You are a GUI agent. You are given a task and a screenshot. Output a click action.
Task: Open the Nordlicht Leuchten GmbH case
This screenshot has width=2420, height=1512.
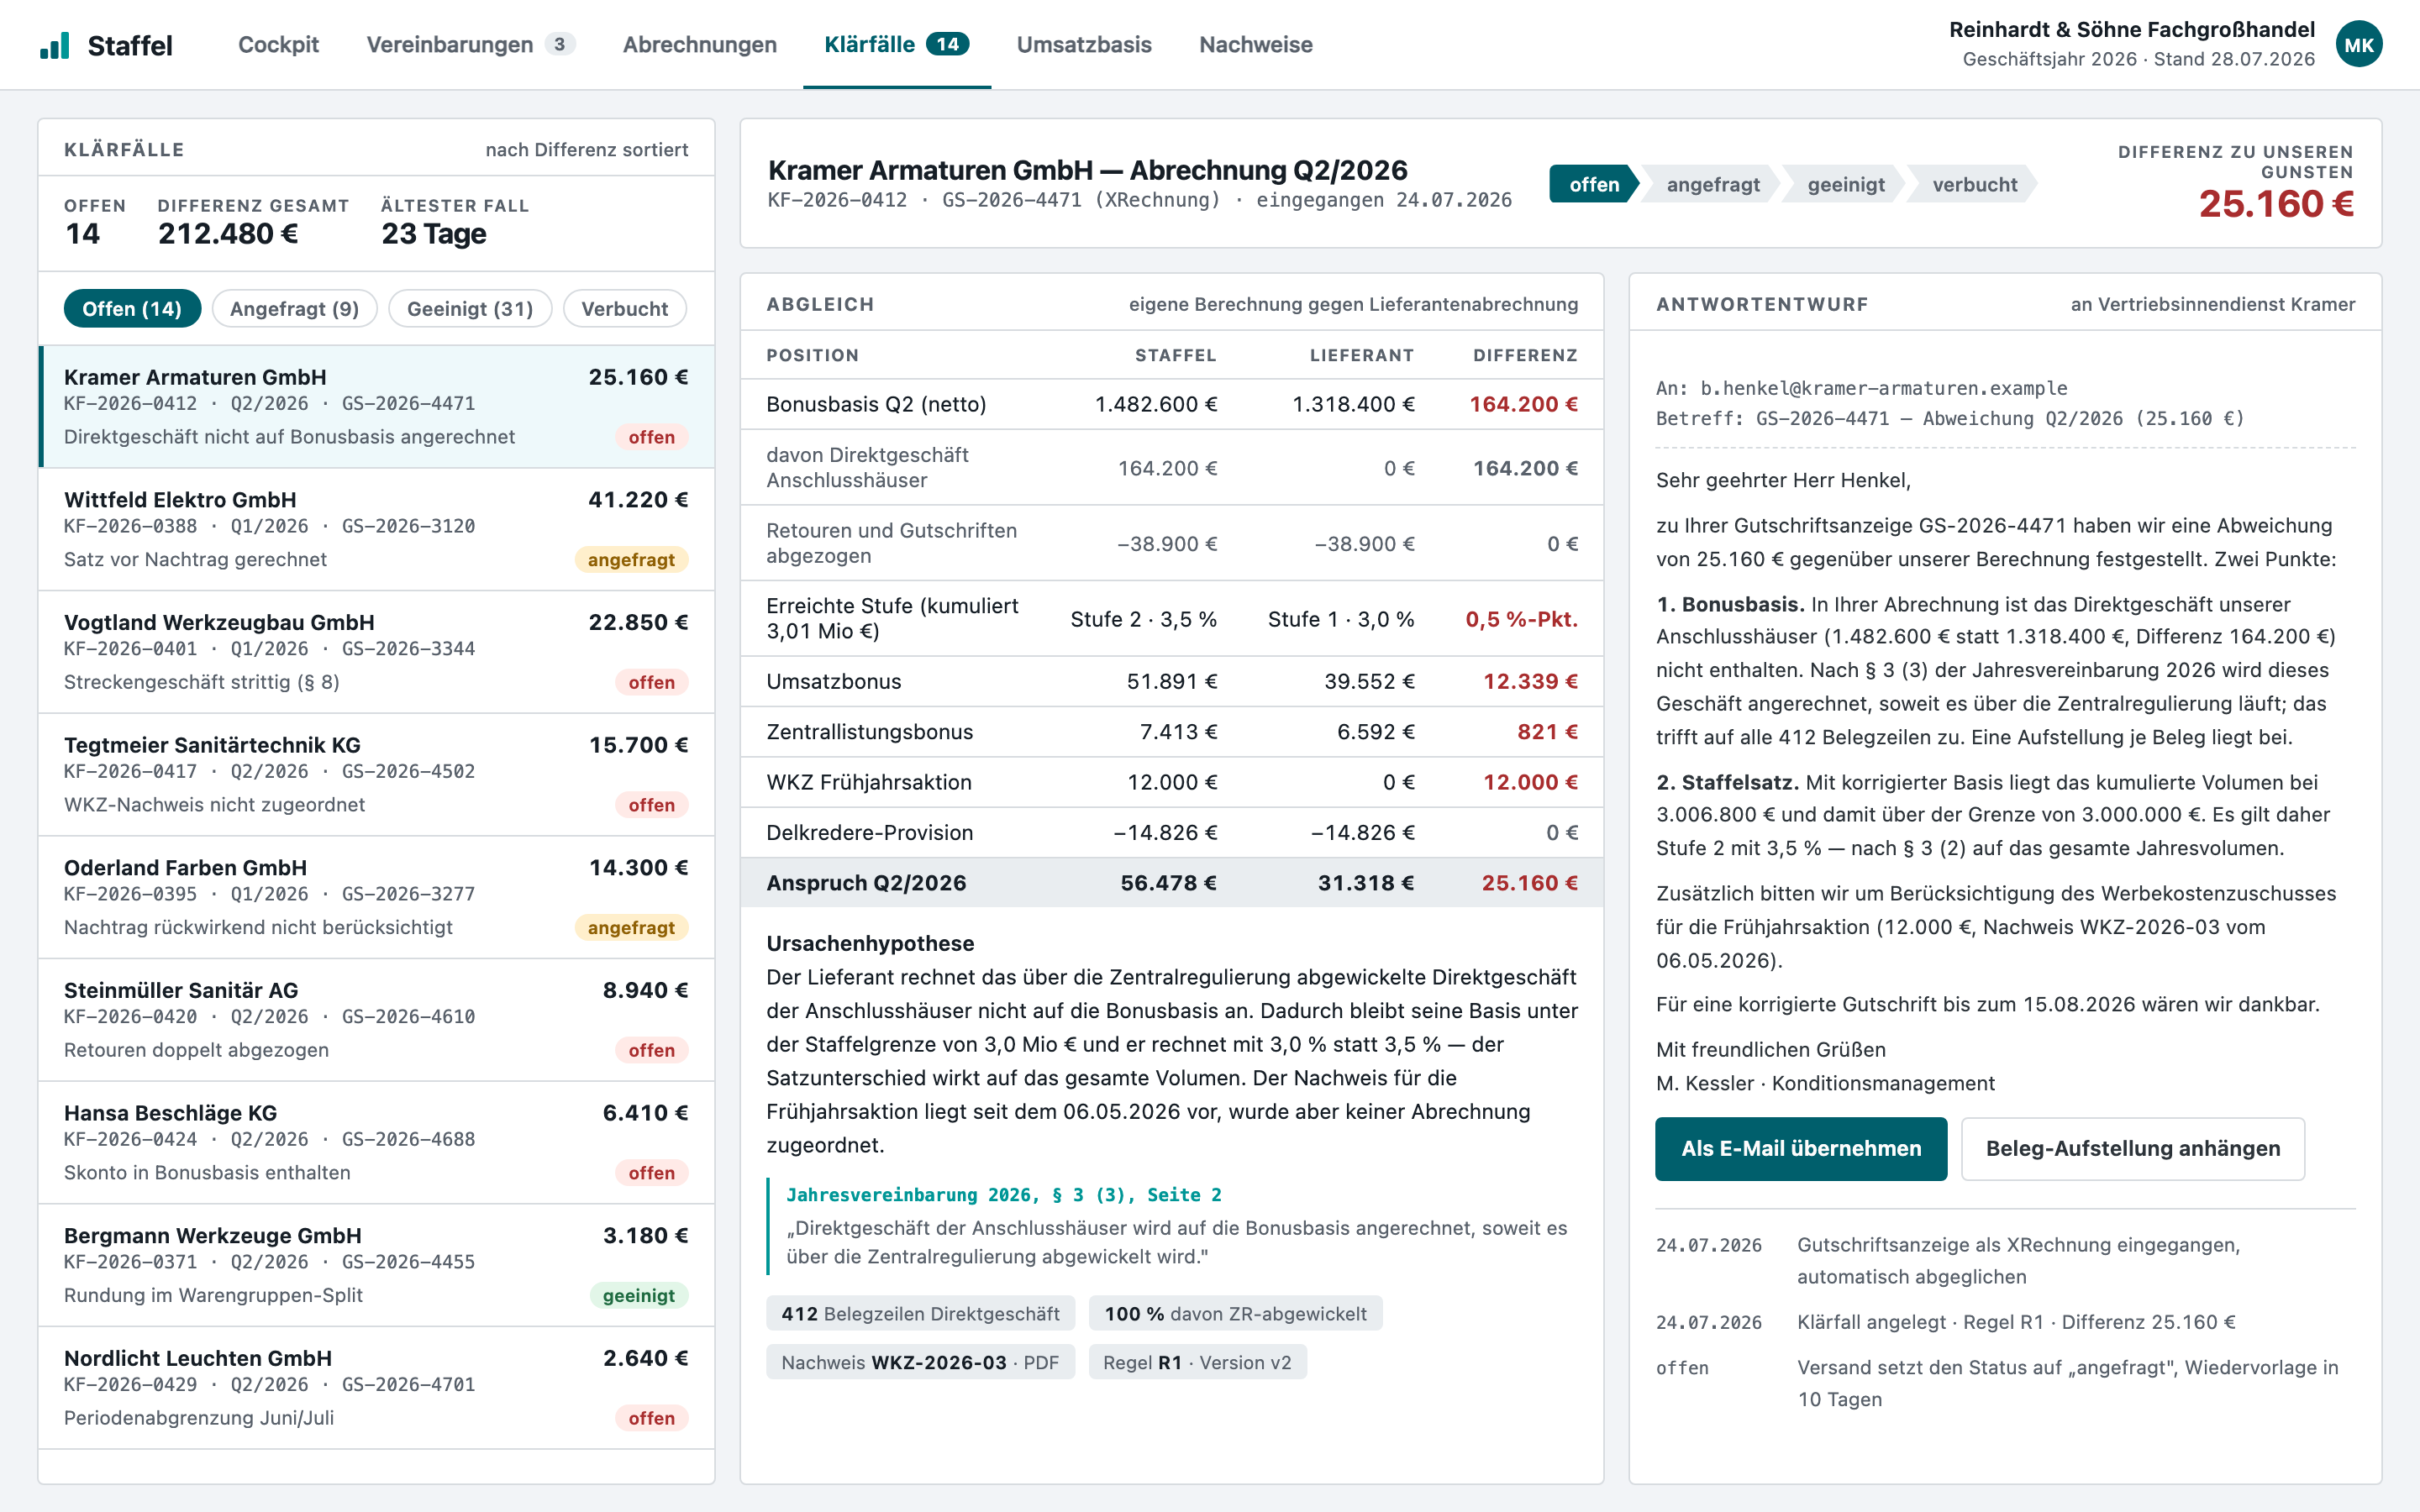tap(376, 1388)
